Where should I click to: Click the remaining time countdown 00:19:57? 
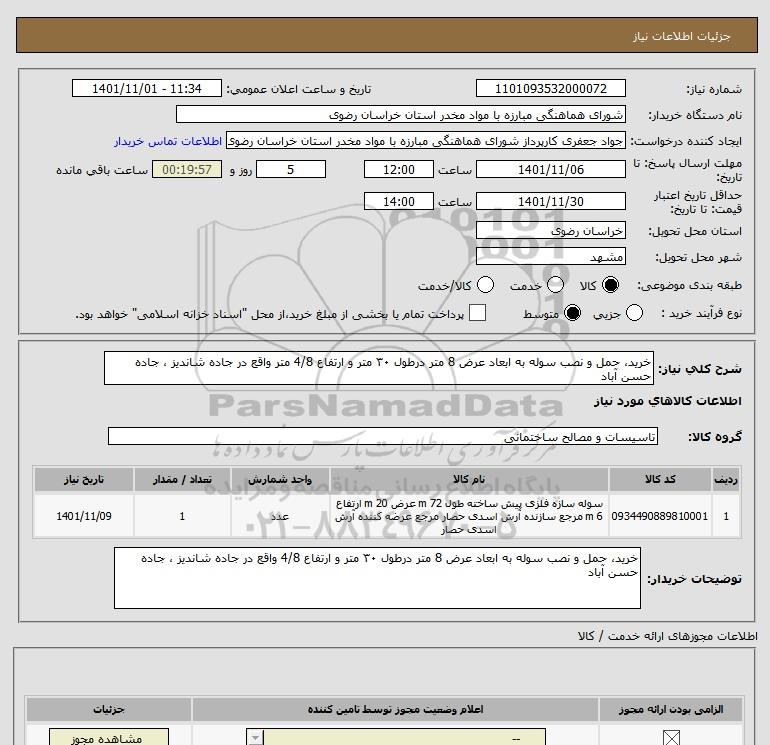187,169
